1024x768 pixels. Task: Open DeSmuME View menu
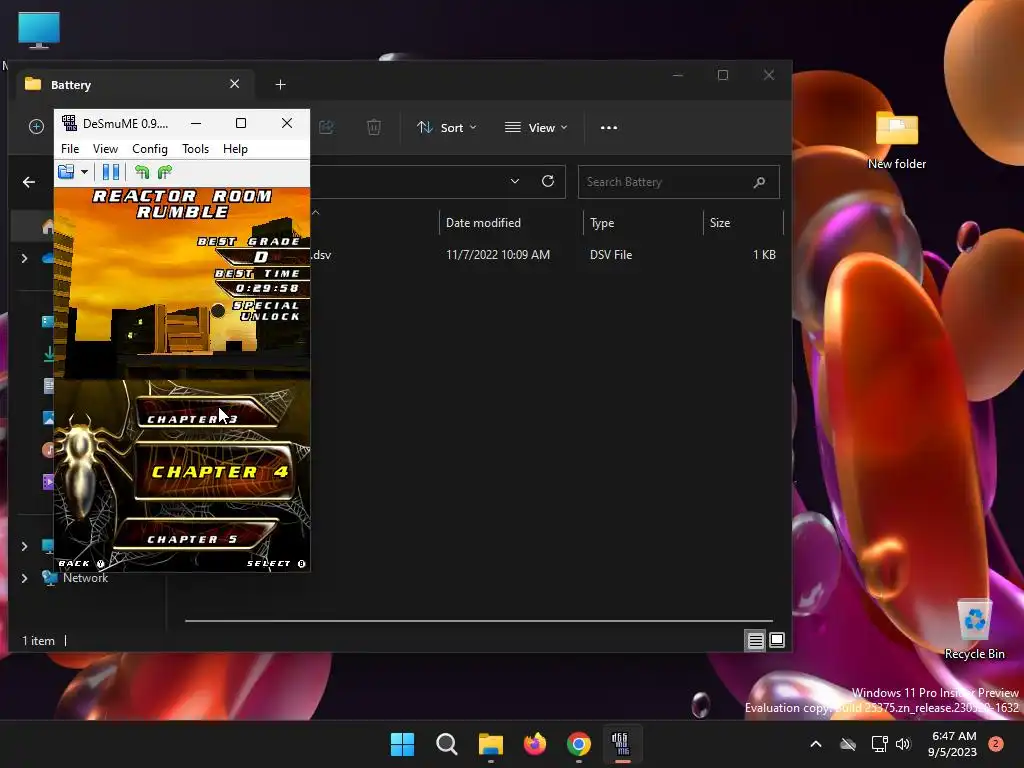[105, 149]
